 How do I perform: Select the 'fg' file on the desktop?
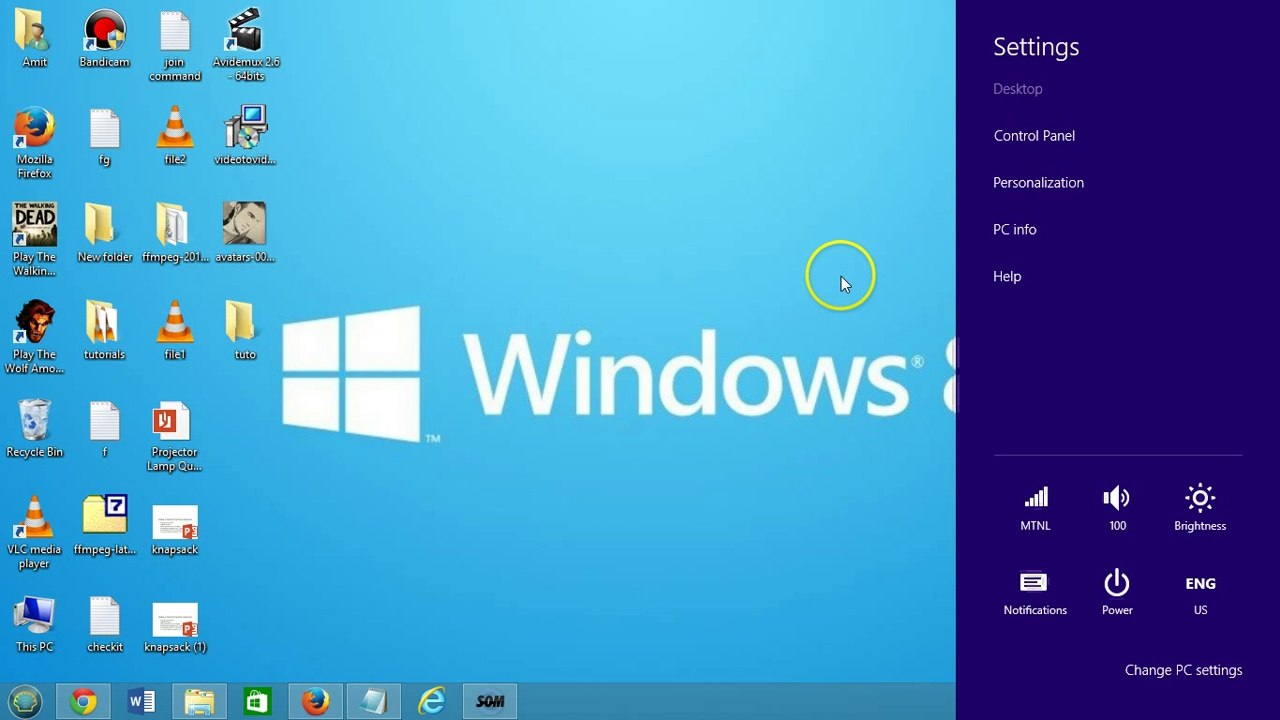tap(105, 137)
